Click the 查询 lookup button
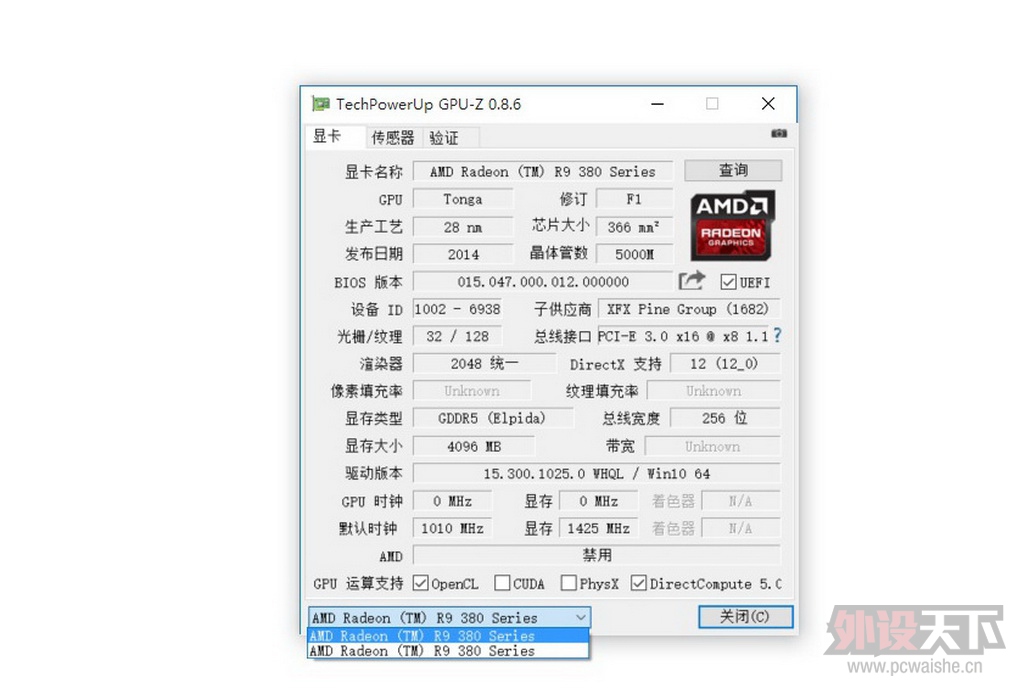This screenshot has width=1024, height=700. [x=733, y=170]
